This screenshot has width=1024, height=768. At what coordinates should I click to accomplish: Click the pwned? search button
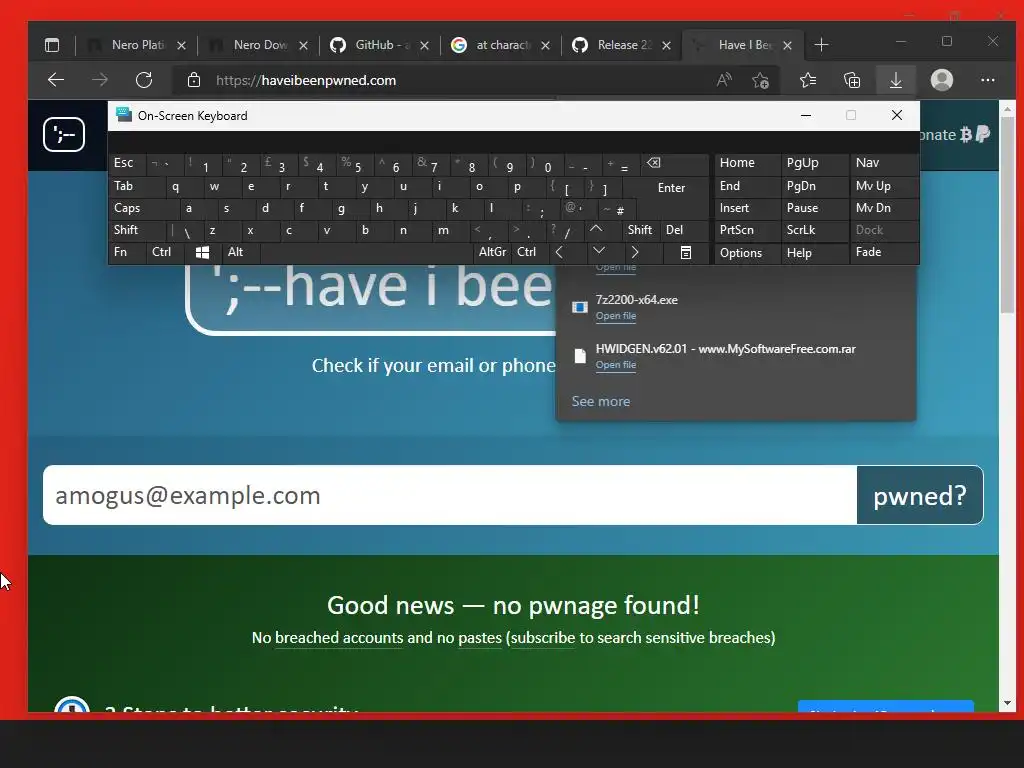pyautogui.click(x=920, y=496)
